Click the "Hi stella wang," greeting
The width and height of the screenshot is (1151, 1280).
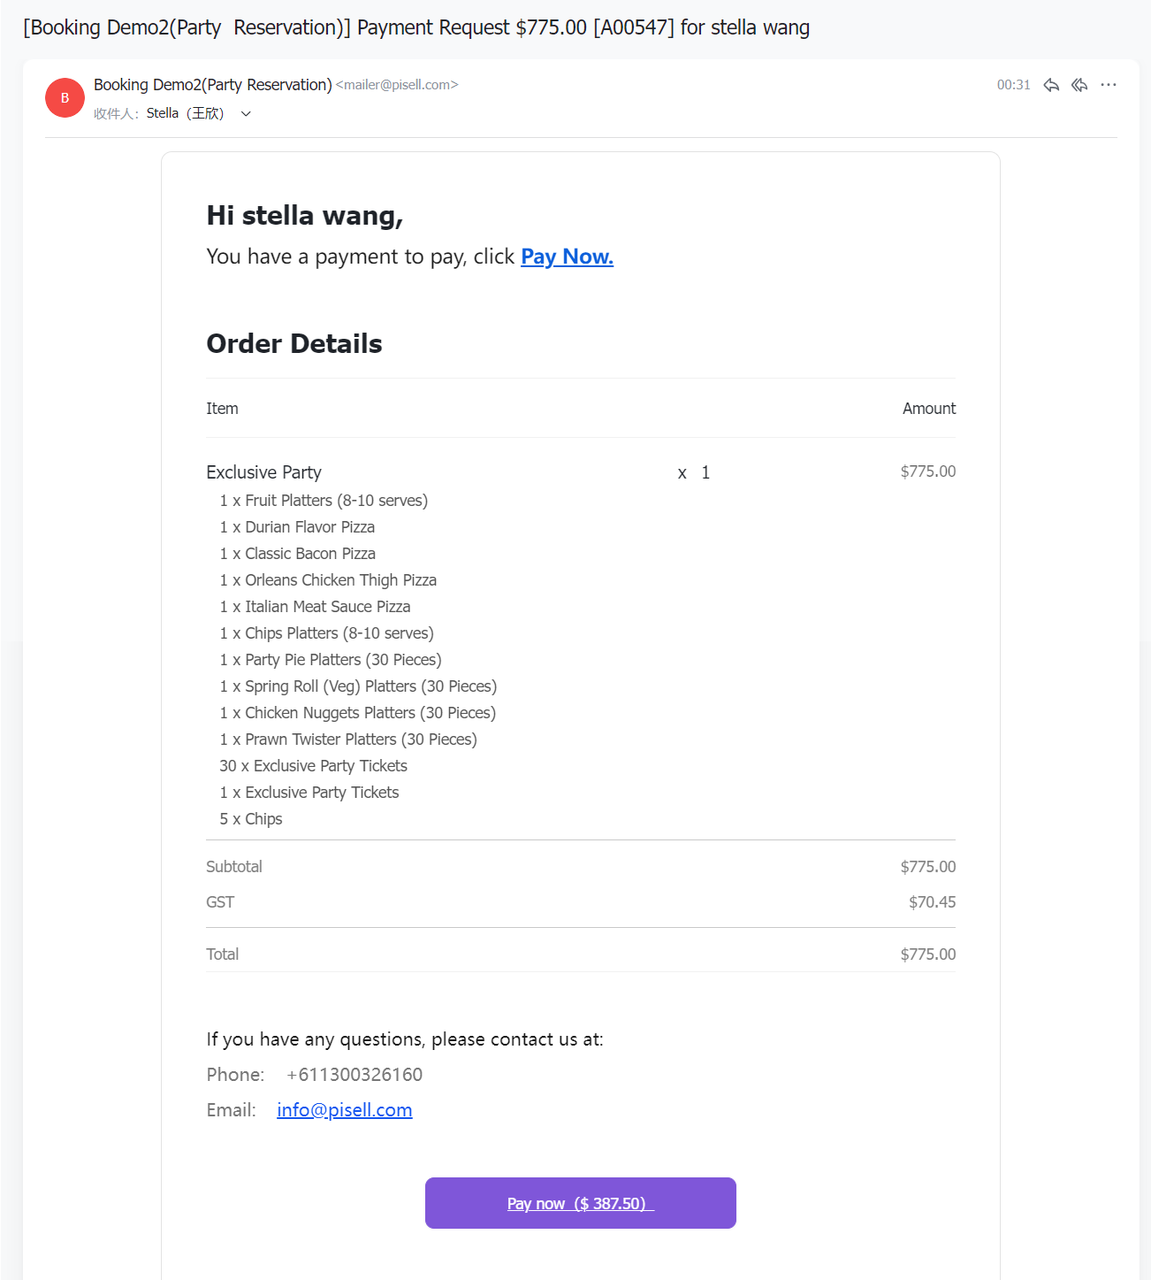[x=304, y=216]
